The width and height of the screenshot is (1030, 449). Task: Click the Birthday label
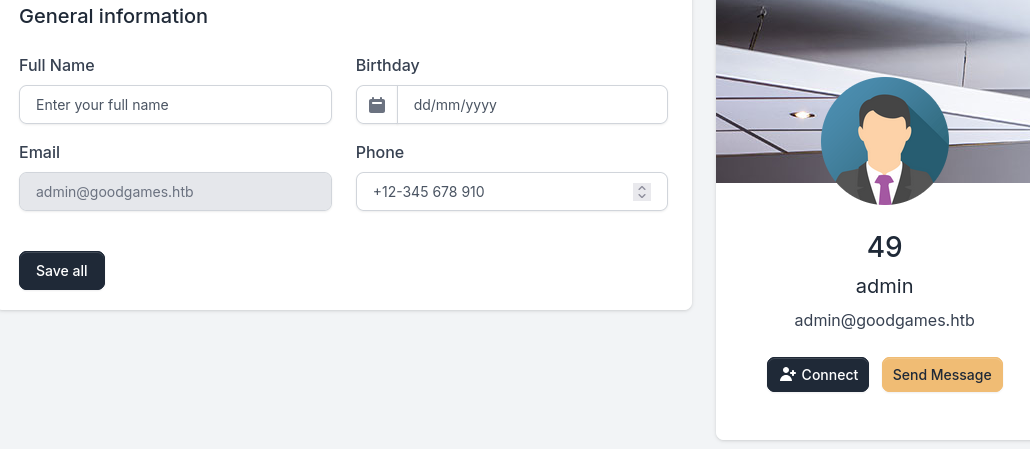388,66
